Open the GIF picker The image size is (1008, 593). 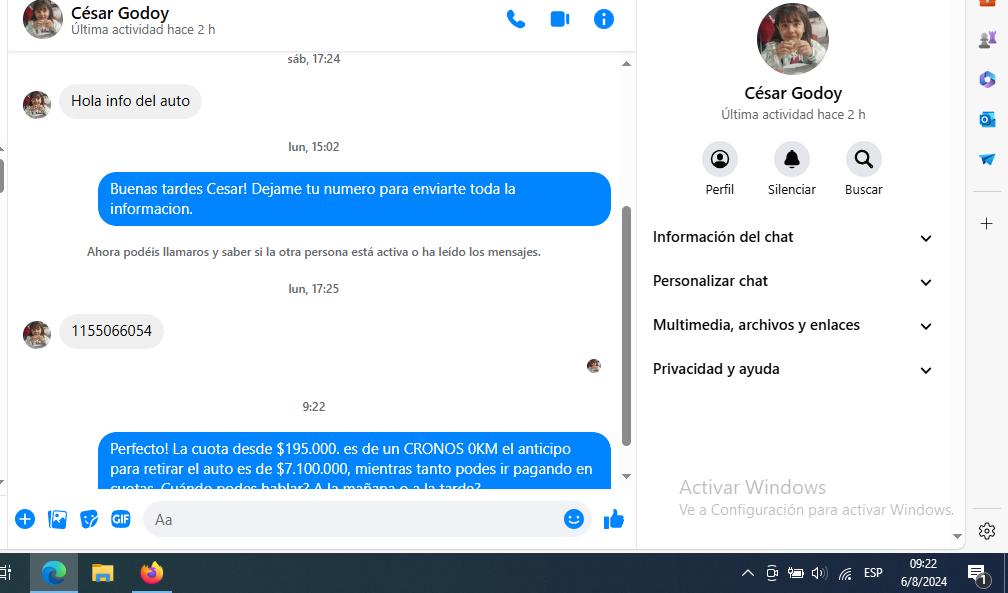121,519
